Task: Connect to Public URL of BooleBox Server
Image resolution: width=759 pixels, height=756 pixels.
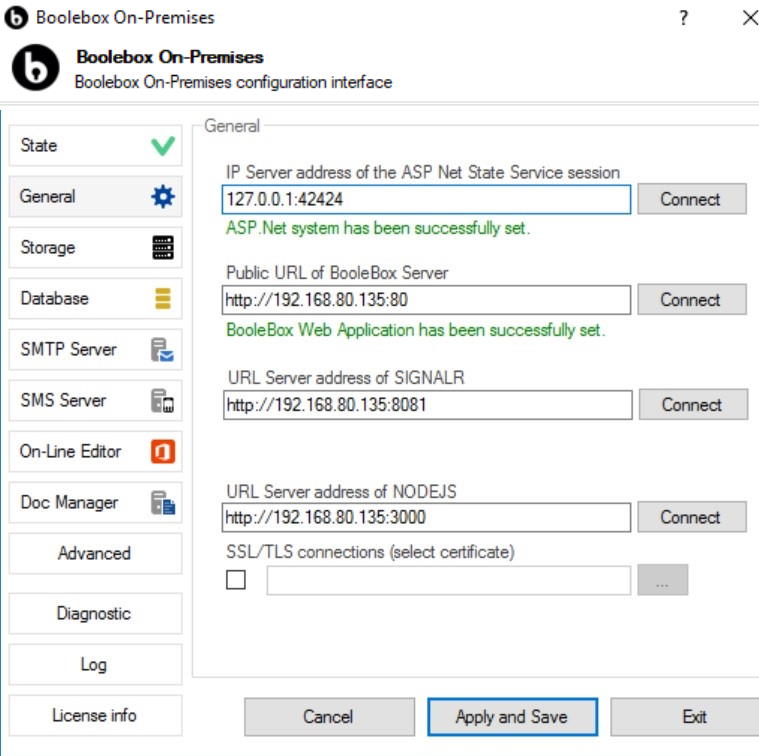Action: 692,300
